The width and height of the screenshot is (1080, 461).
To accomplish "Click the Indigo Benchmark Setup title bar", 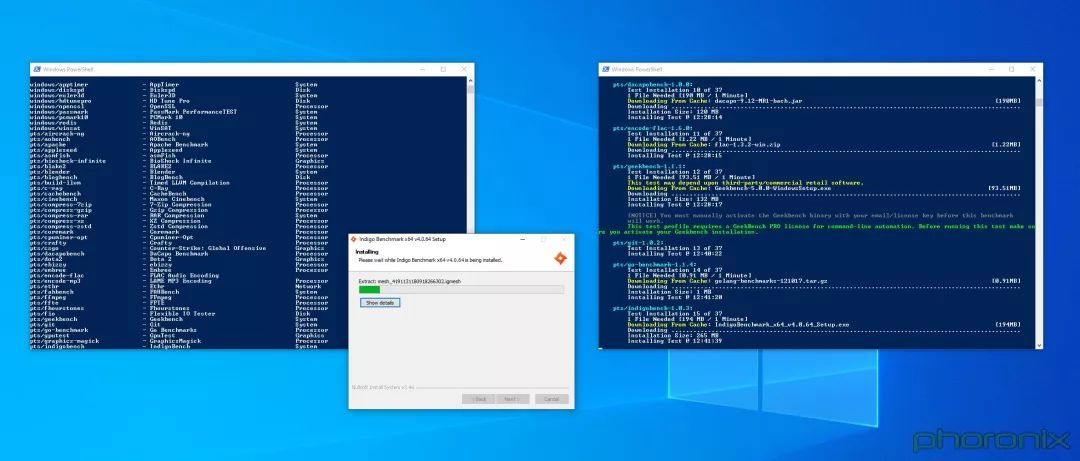I will (461, 239).
